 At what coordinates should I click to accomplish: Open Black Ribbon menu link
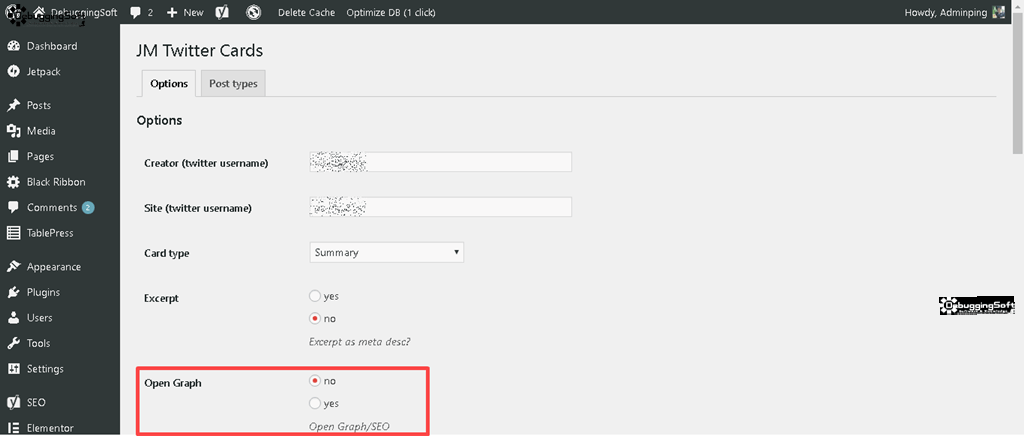pos(56,182)
